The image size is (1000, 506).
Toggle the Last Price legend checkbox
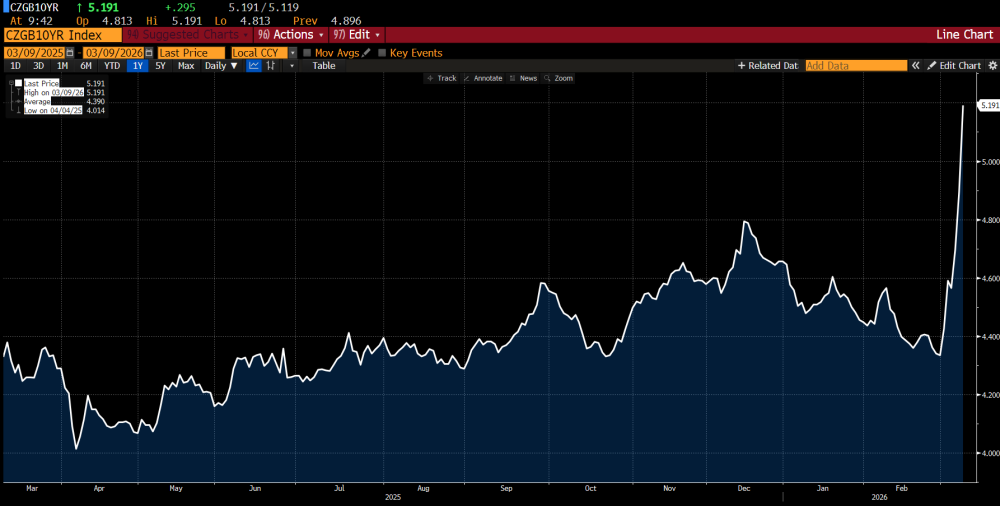pos(18,83)
